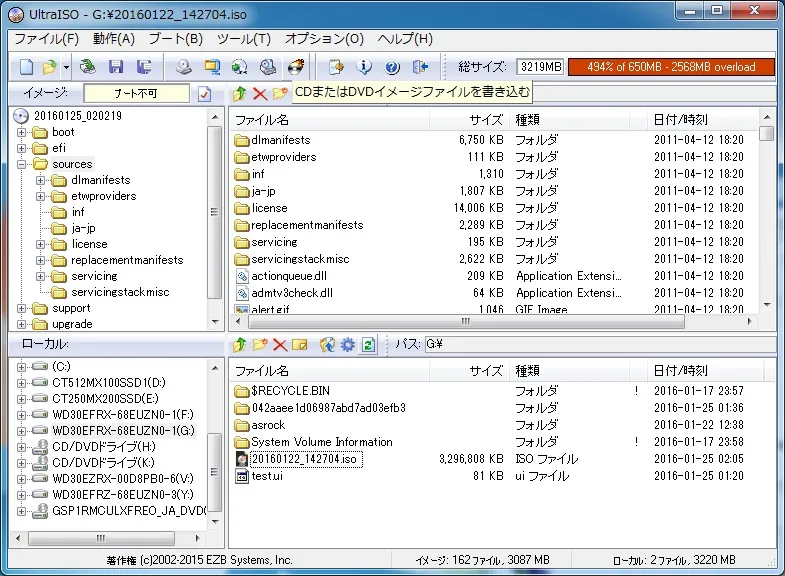This screenshot has width=785, height=576.
Task: Click the Exit door icon
Action: click(421, 67)
